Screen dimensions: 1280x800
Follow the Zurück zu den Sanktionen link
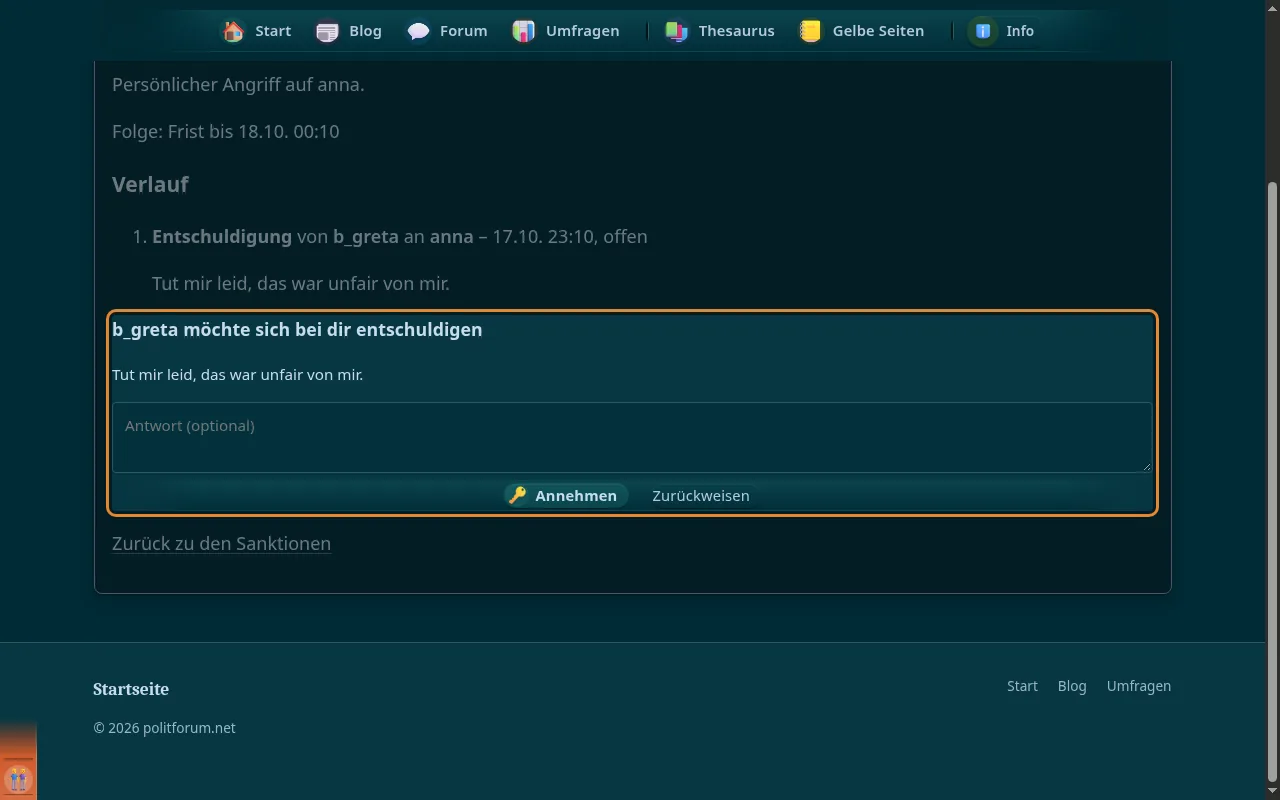pyautogui.click(x=221, y=543)
